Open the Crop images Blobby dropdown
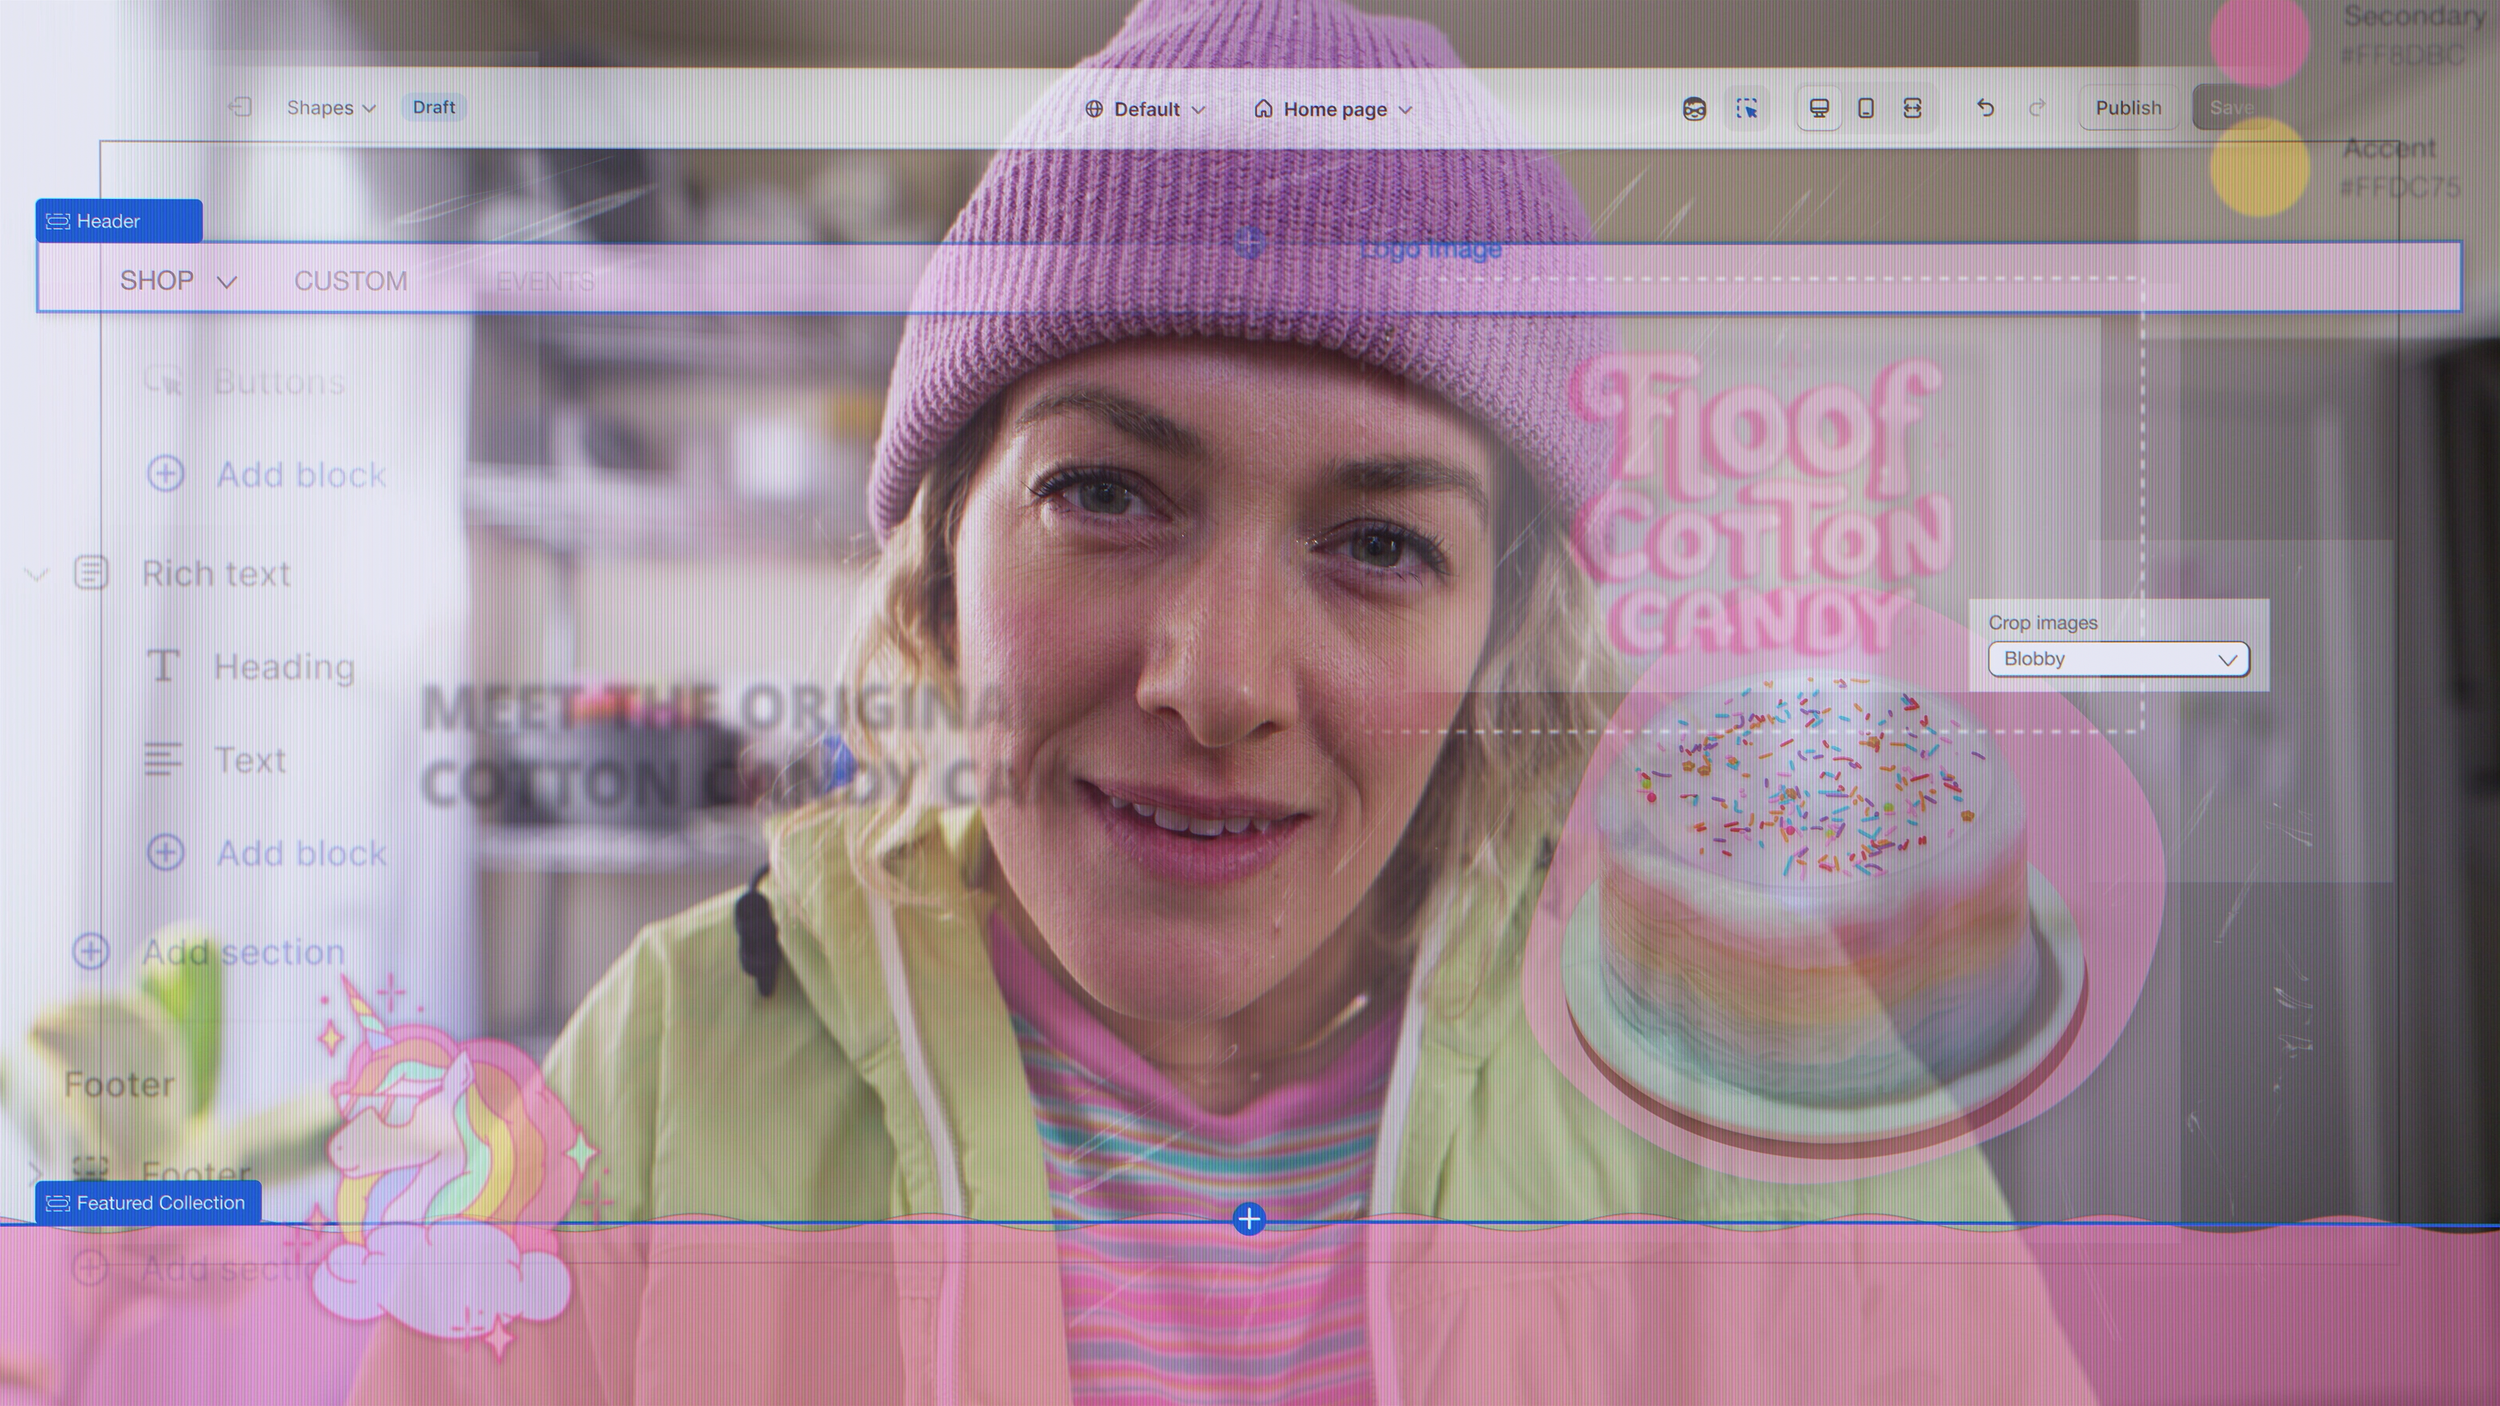Screen dimensions: 2500x1406 click(x=2118, y=659)
